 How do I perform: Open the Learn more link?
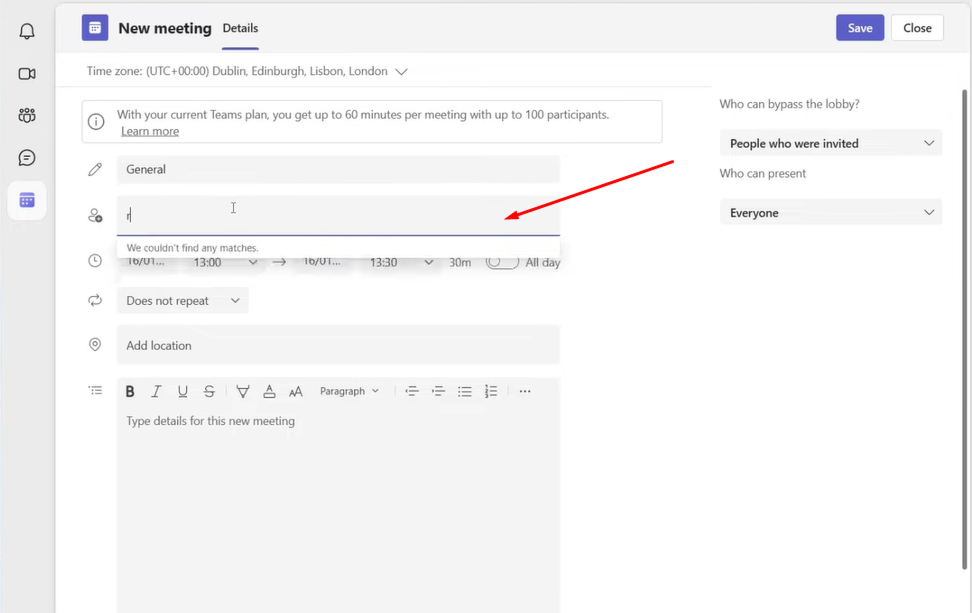point(150,131)
